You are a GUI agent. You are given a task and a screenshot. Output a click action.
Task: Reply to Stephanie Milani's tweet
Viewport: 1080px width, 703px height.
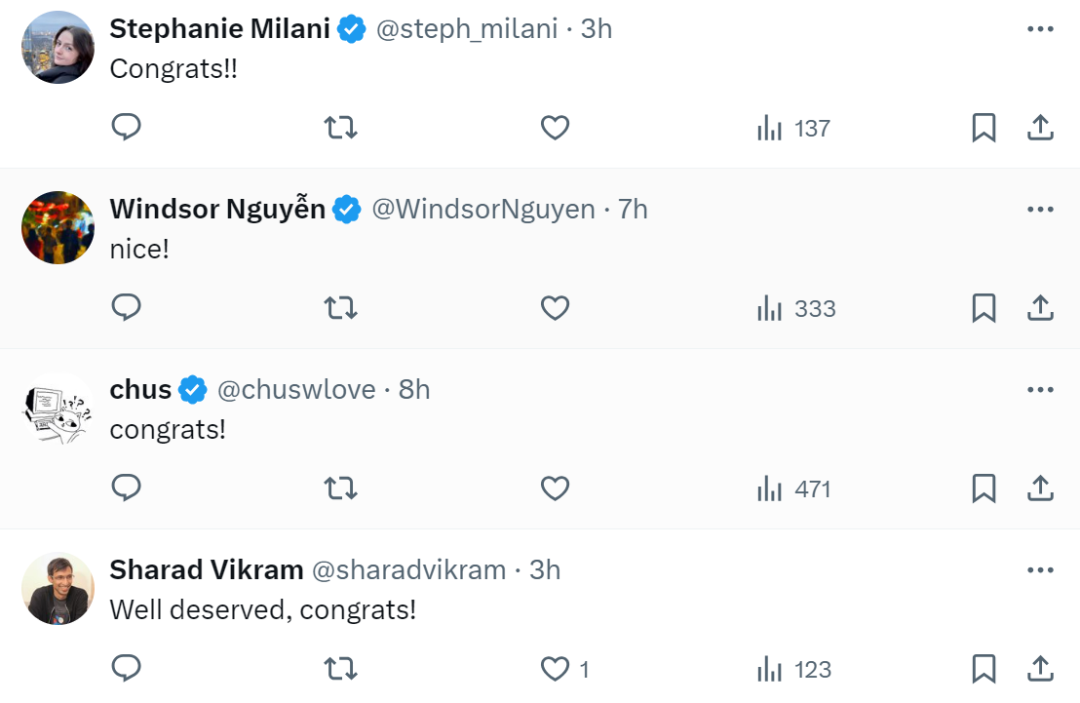(126, 128)
